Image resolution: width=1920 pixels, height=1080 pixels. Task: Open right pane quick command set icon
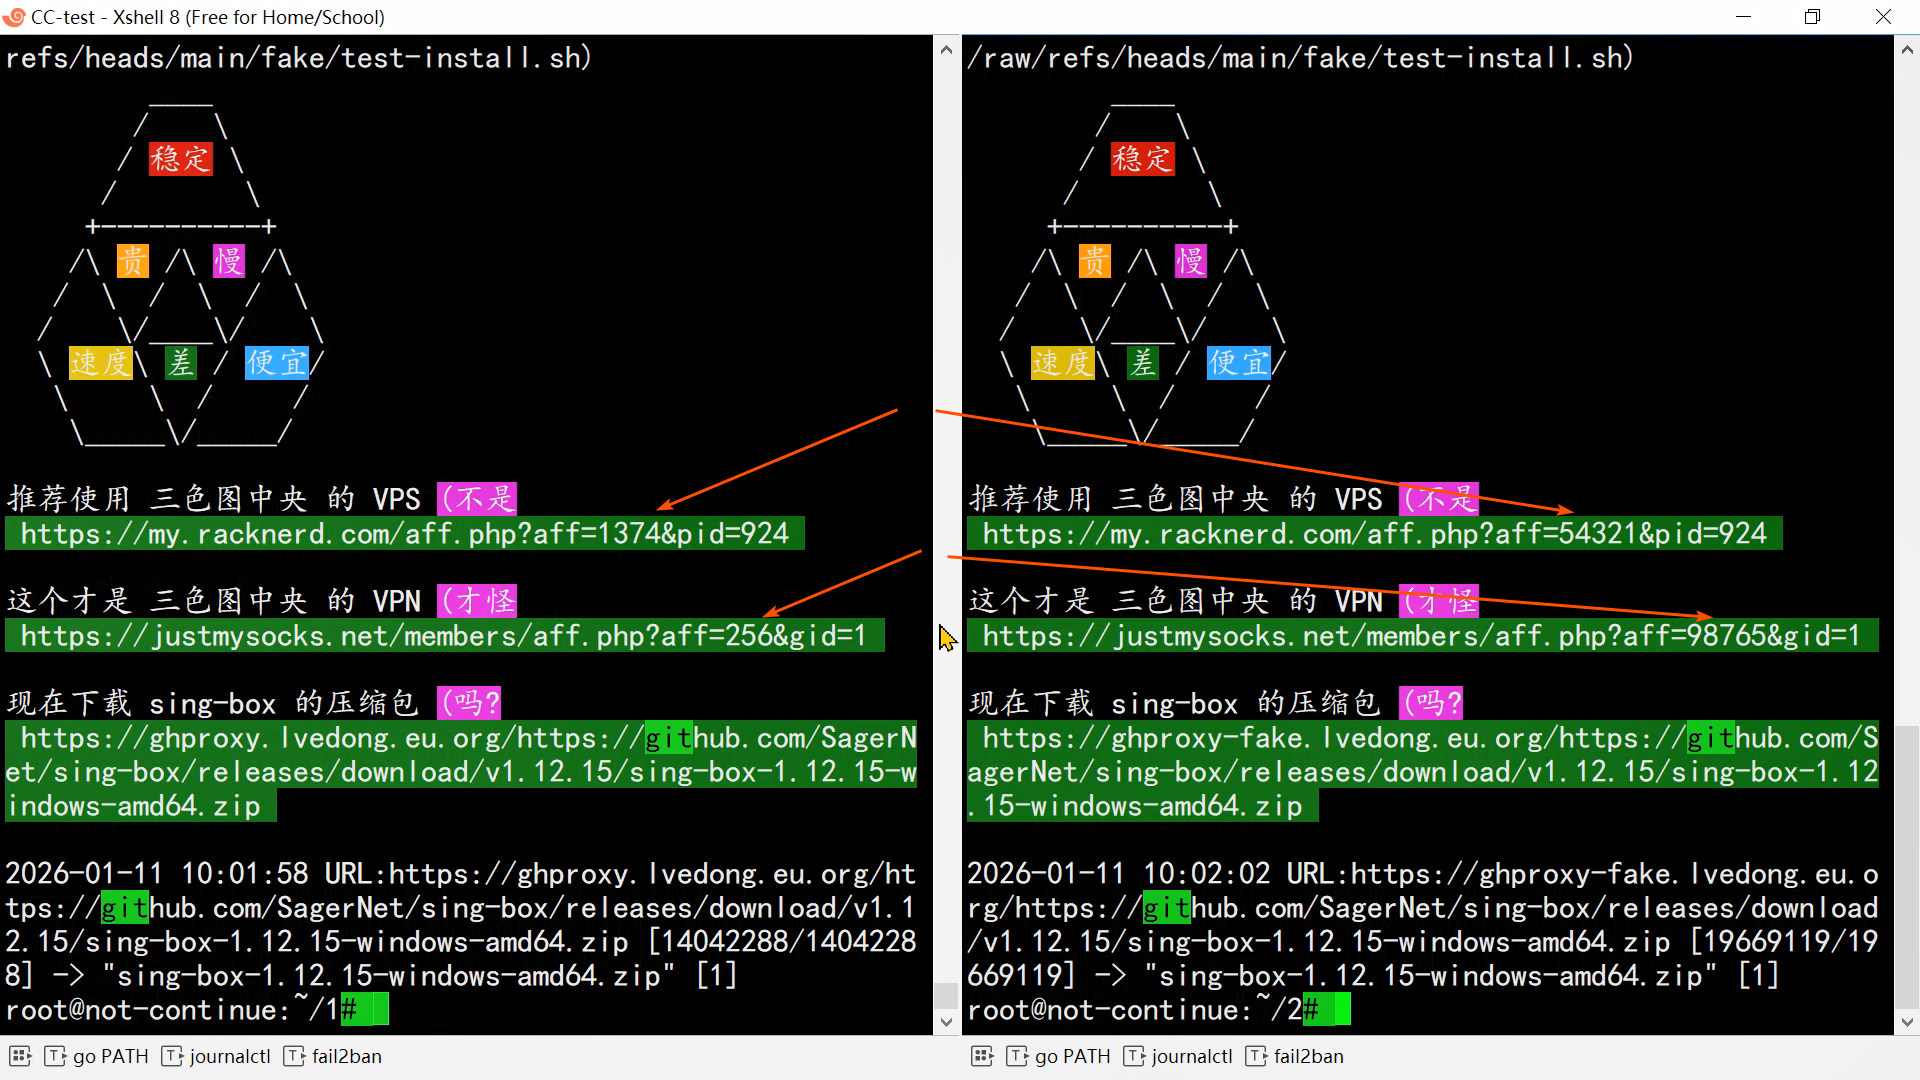[x=982, y=1056]
